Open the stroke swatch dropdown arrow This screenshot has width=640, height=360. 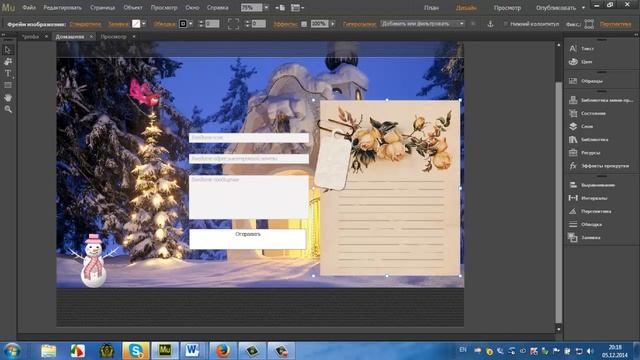(191, 24)
